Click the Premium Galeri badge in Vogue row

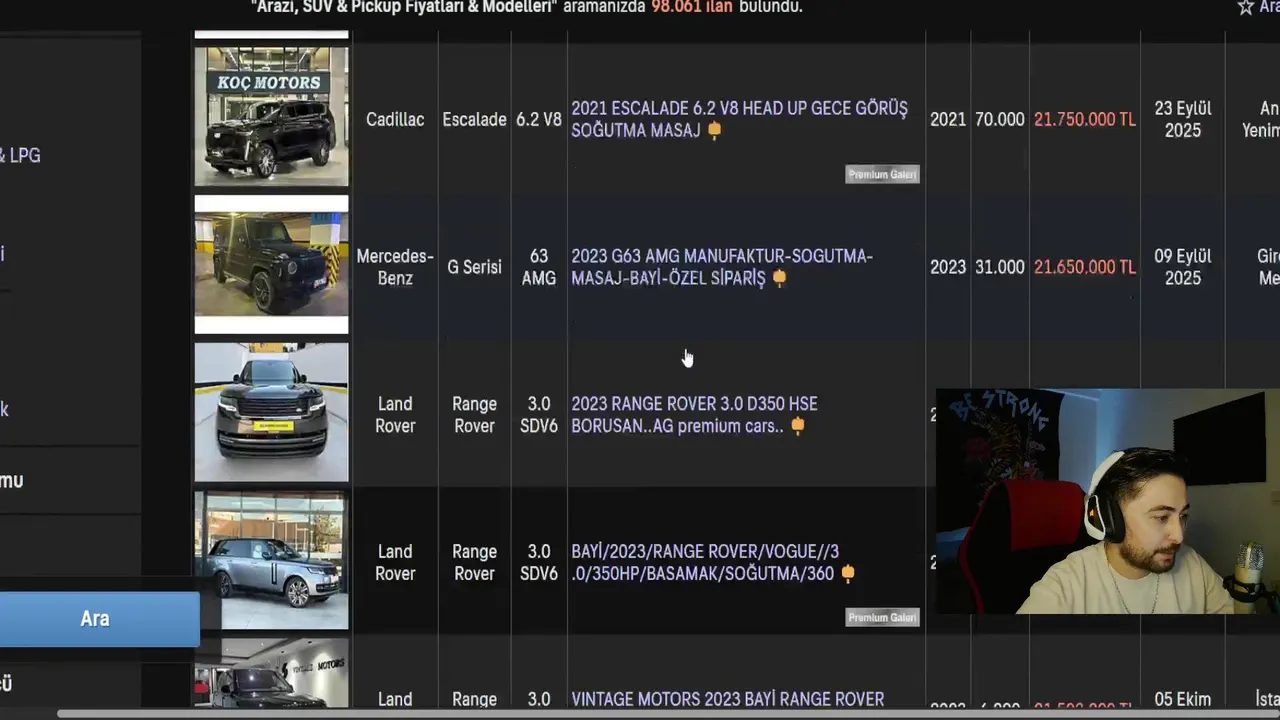(x=882, y=617)
